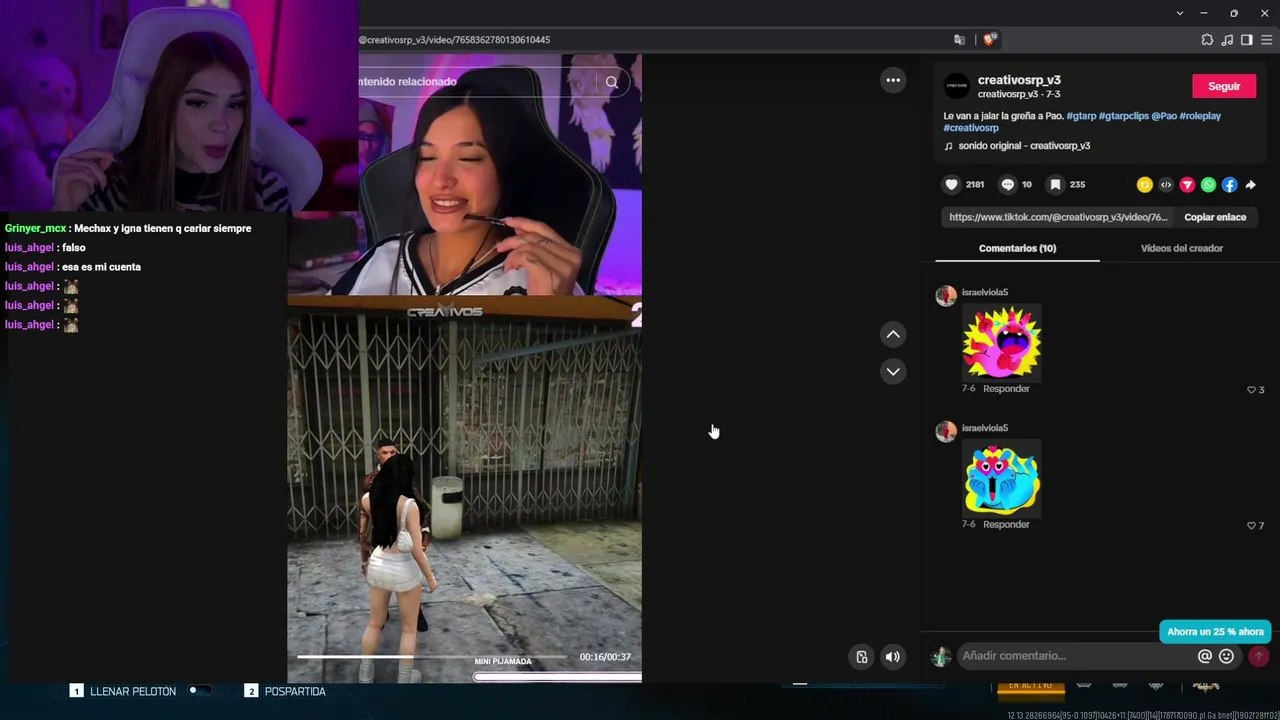Open the blue sticker in second comment
The width and height of the screenshot is (1280, 720).
1001,479
